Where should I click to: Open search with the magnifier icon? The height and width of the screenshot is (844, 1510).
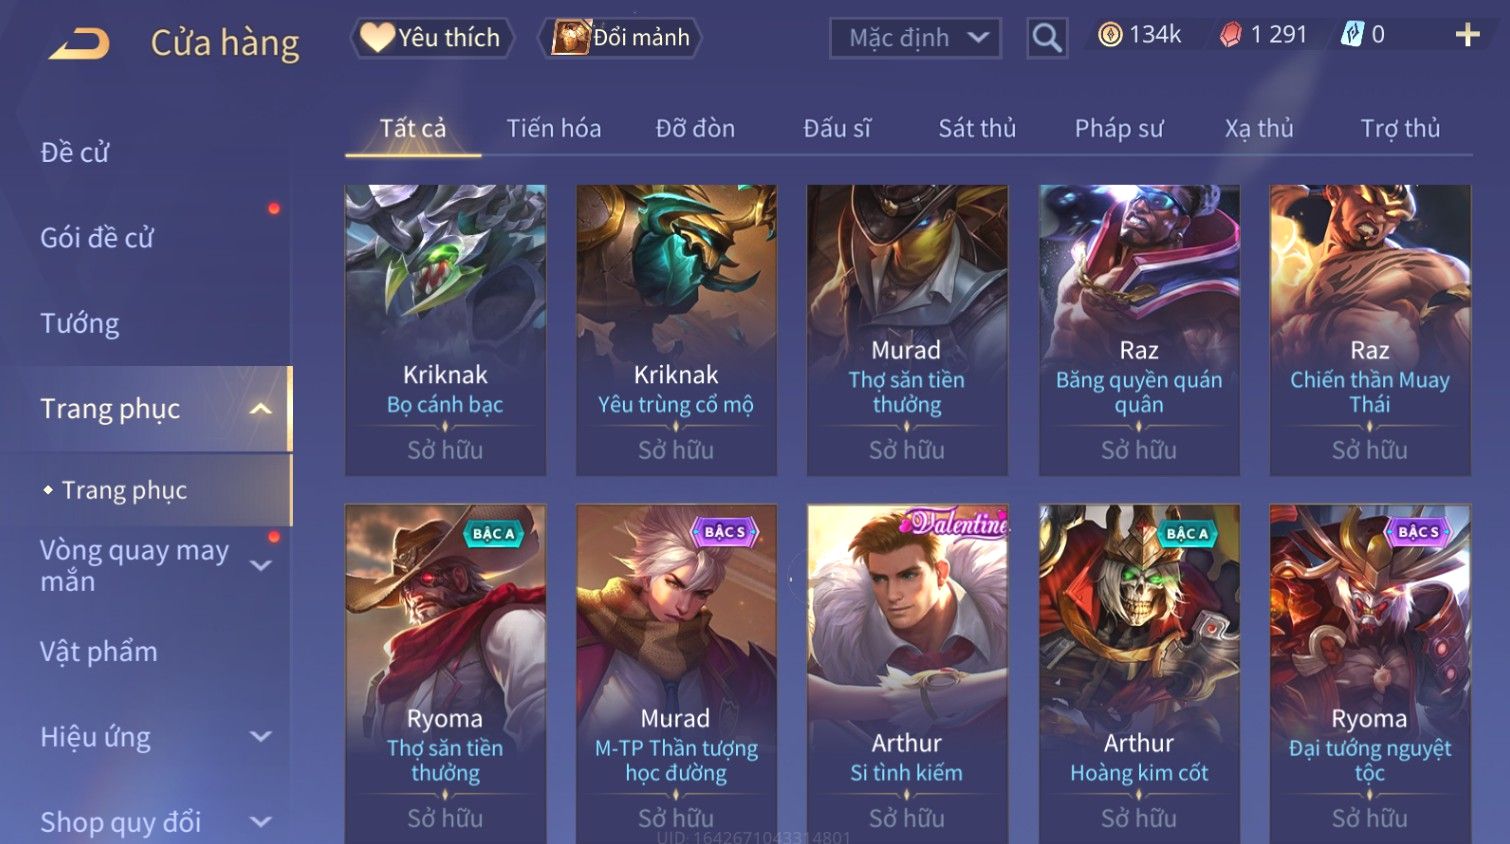(1047, 38)
